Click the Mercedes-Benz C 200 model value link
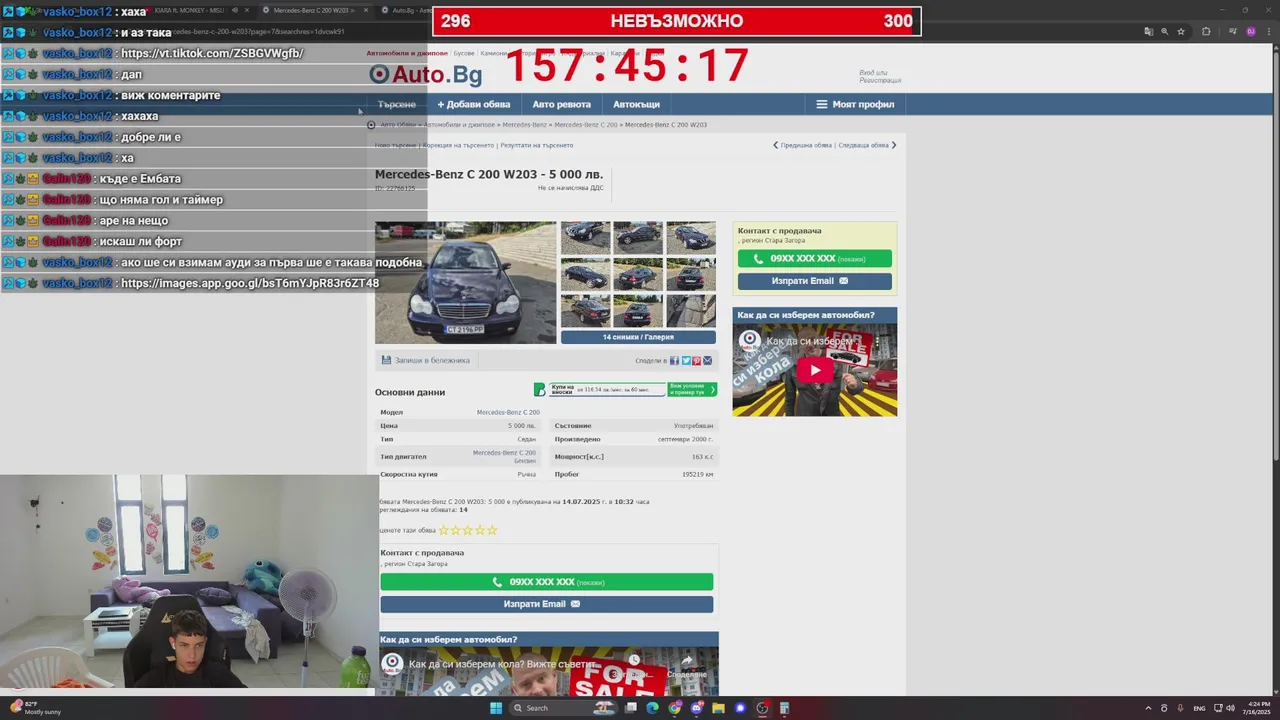This screenshot has height=720, width=1280. pos(508,412)
